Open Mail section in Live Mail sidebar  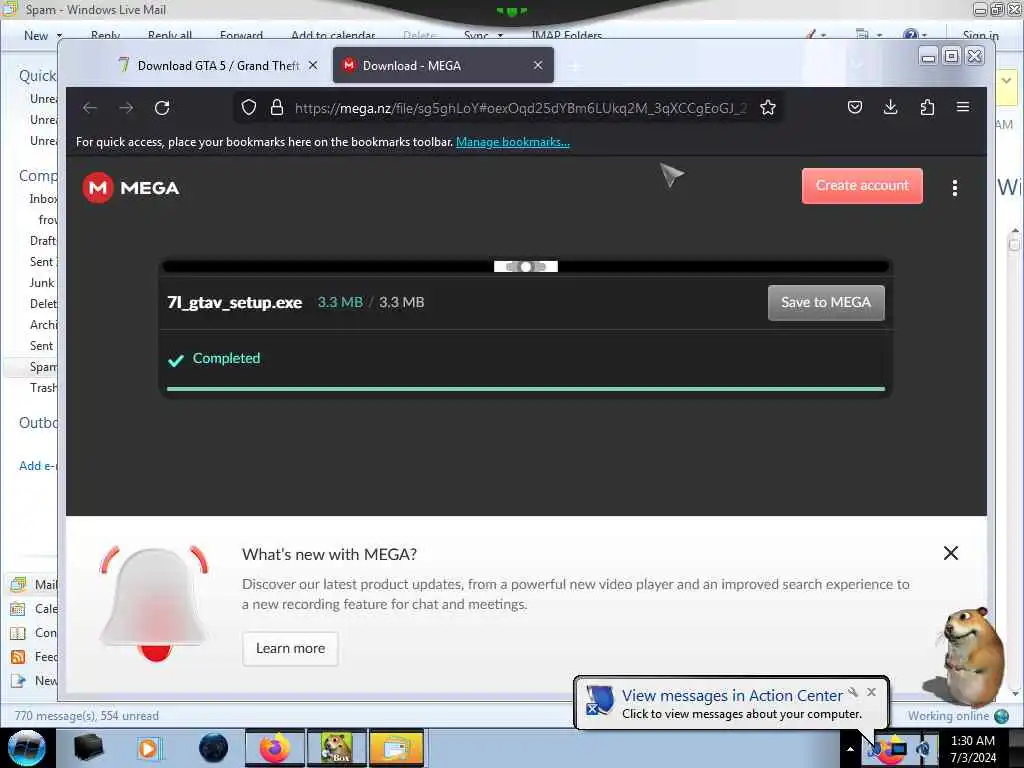tap(34, 584)
